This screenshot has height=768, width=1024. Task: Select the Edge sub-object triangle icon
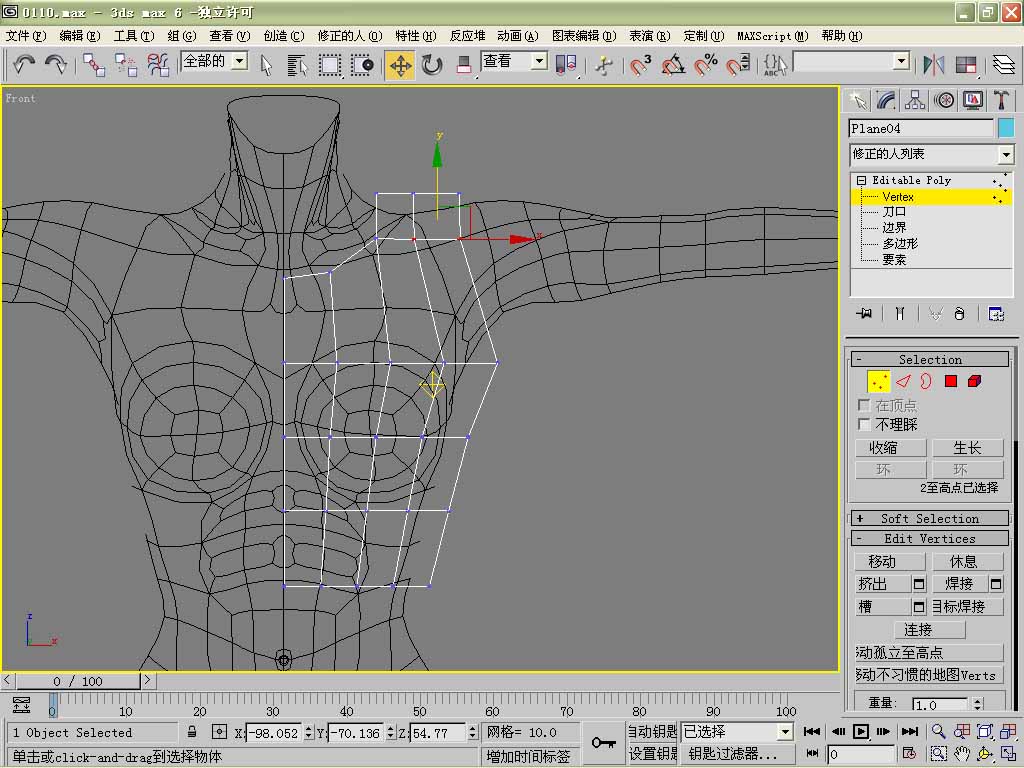(x=903, y=381)
